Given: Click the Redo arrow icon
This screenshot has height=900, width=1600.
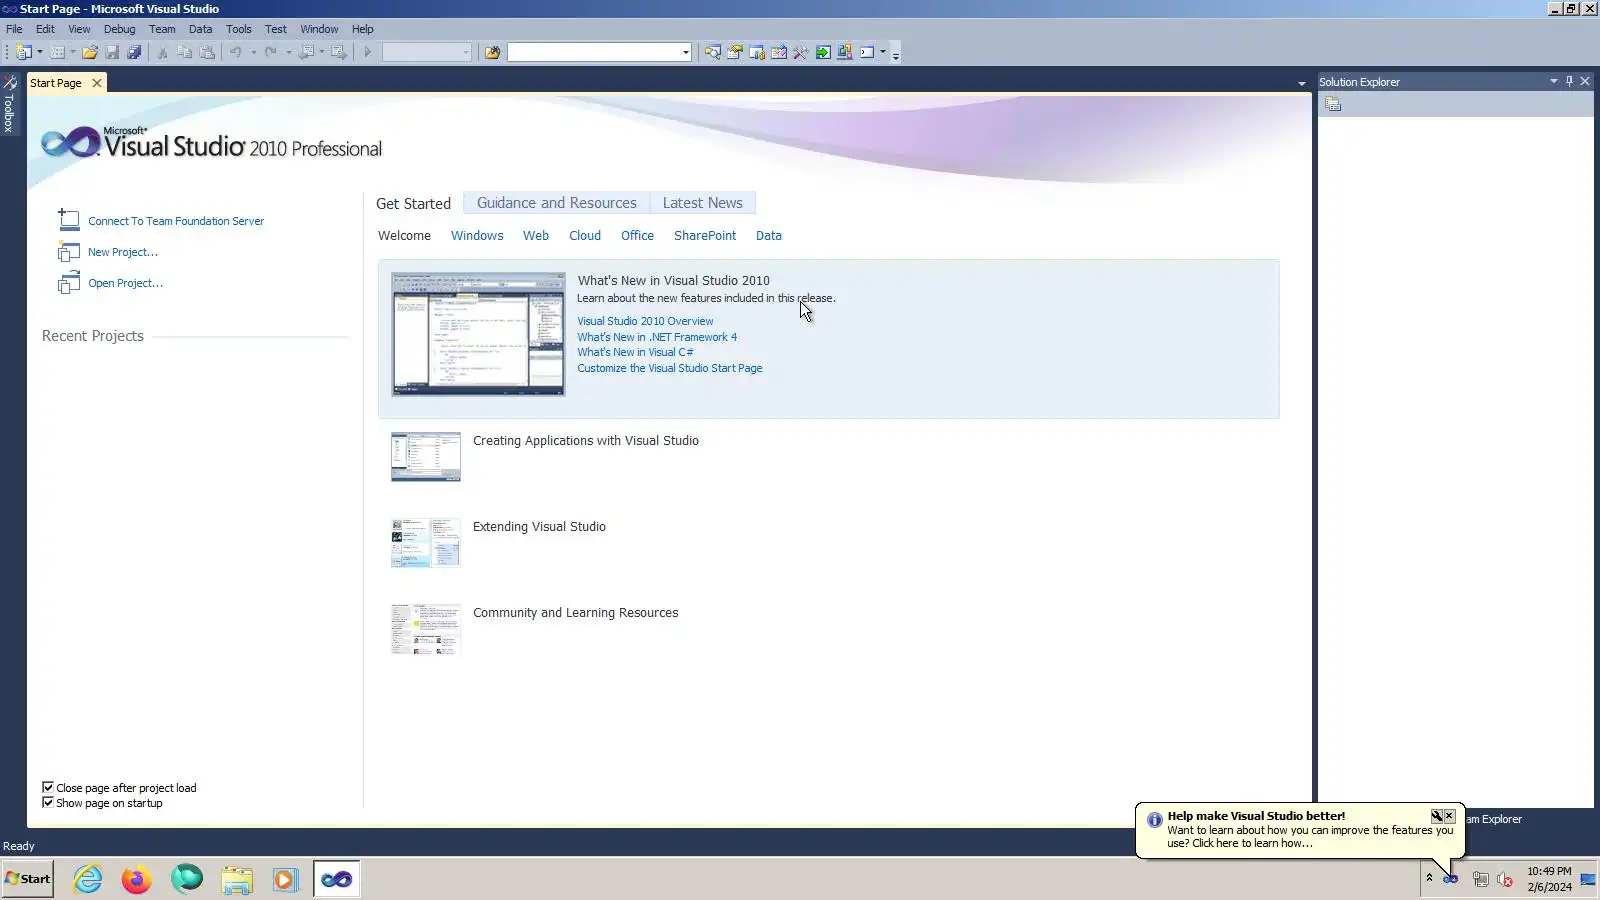Looking at the screenshot, I should 270,52.
